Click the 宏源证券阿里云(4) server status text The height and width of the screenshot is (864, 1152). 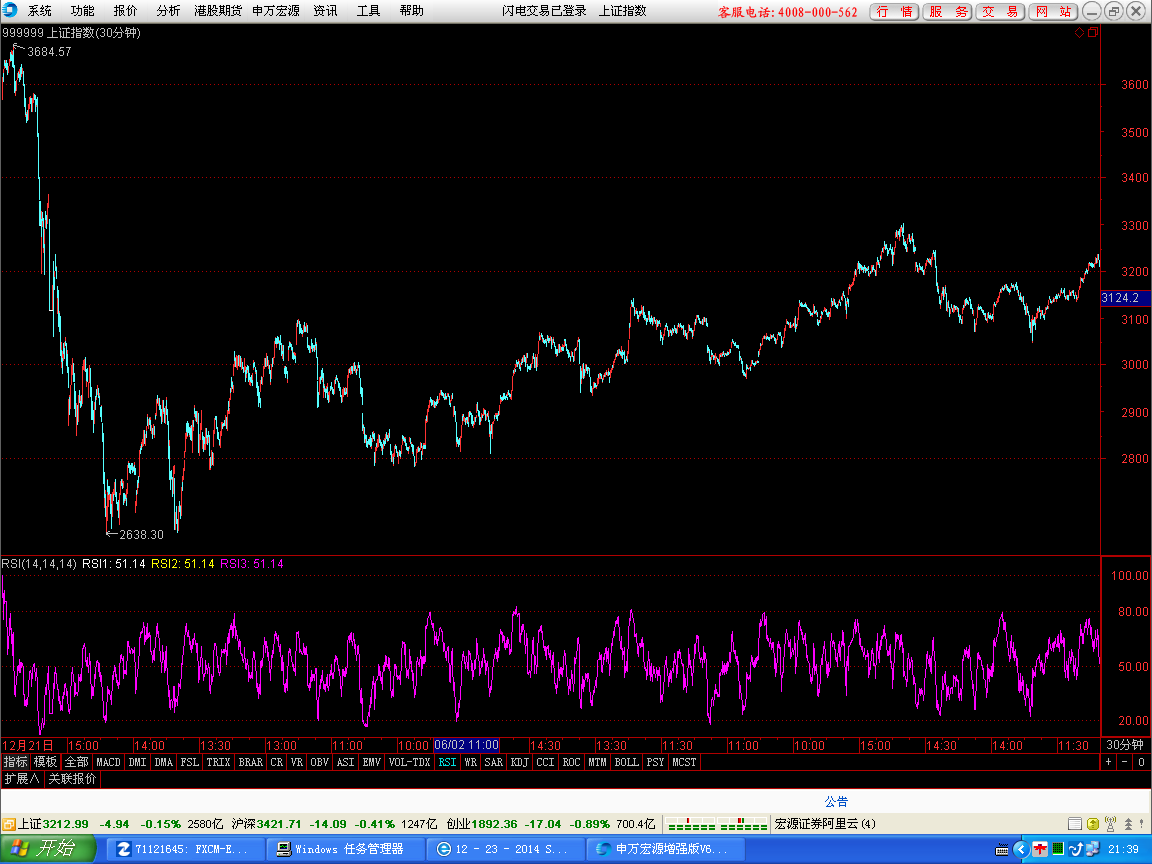pos(825,824)
